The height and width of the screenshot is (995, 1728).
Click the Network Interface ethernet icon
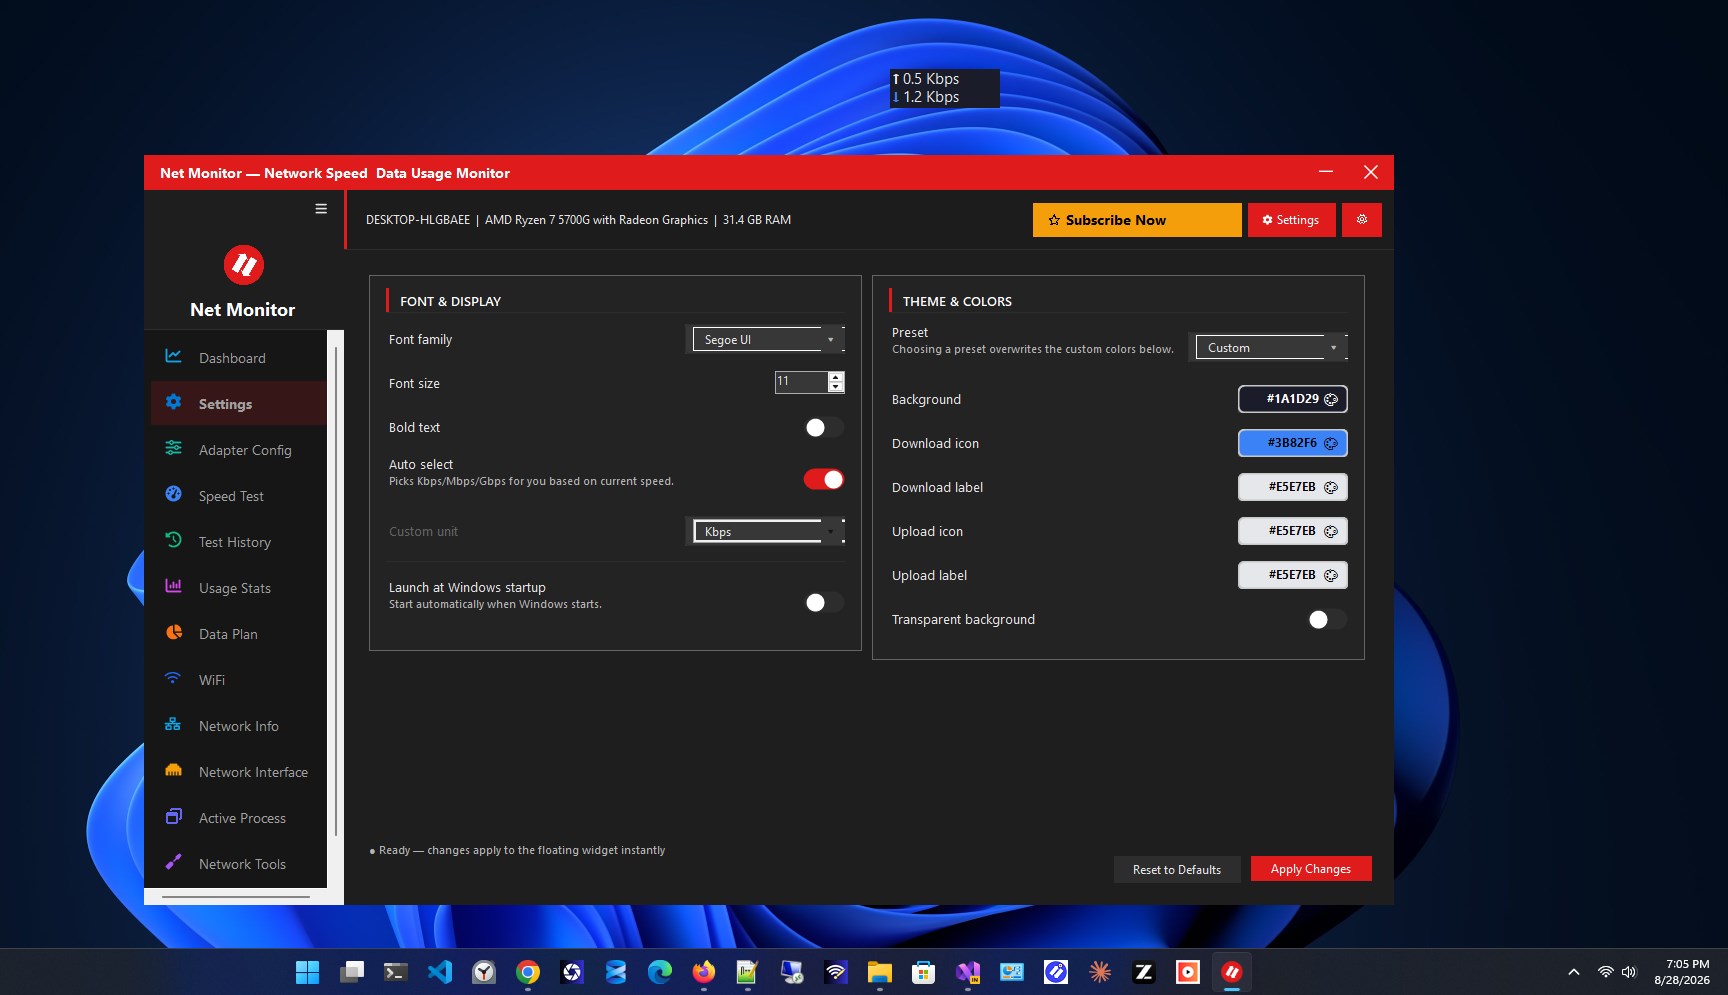pos(173,770)
